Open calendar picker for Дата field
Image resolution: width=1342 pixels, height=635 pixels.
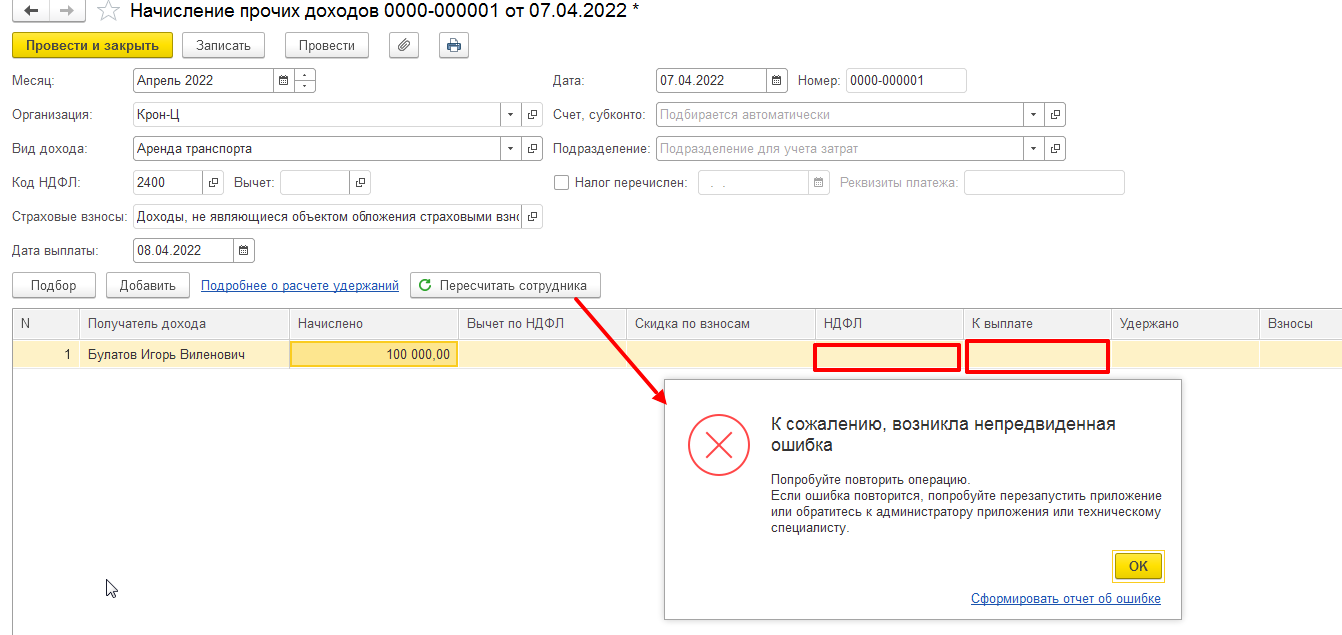point(776,81)
